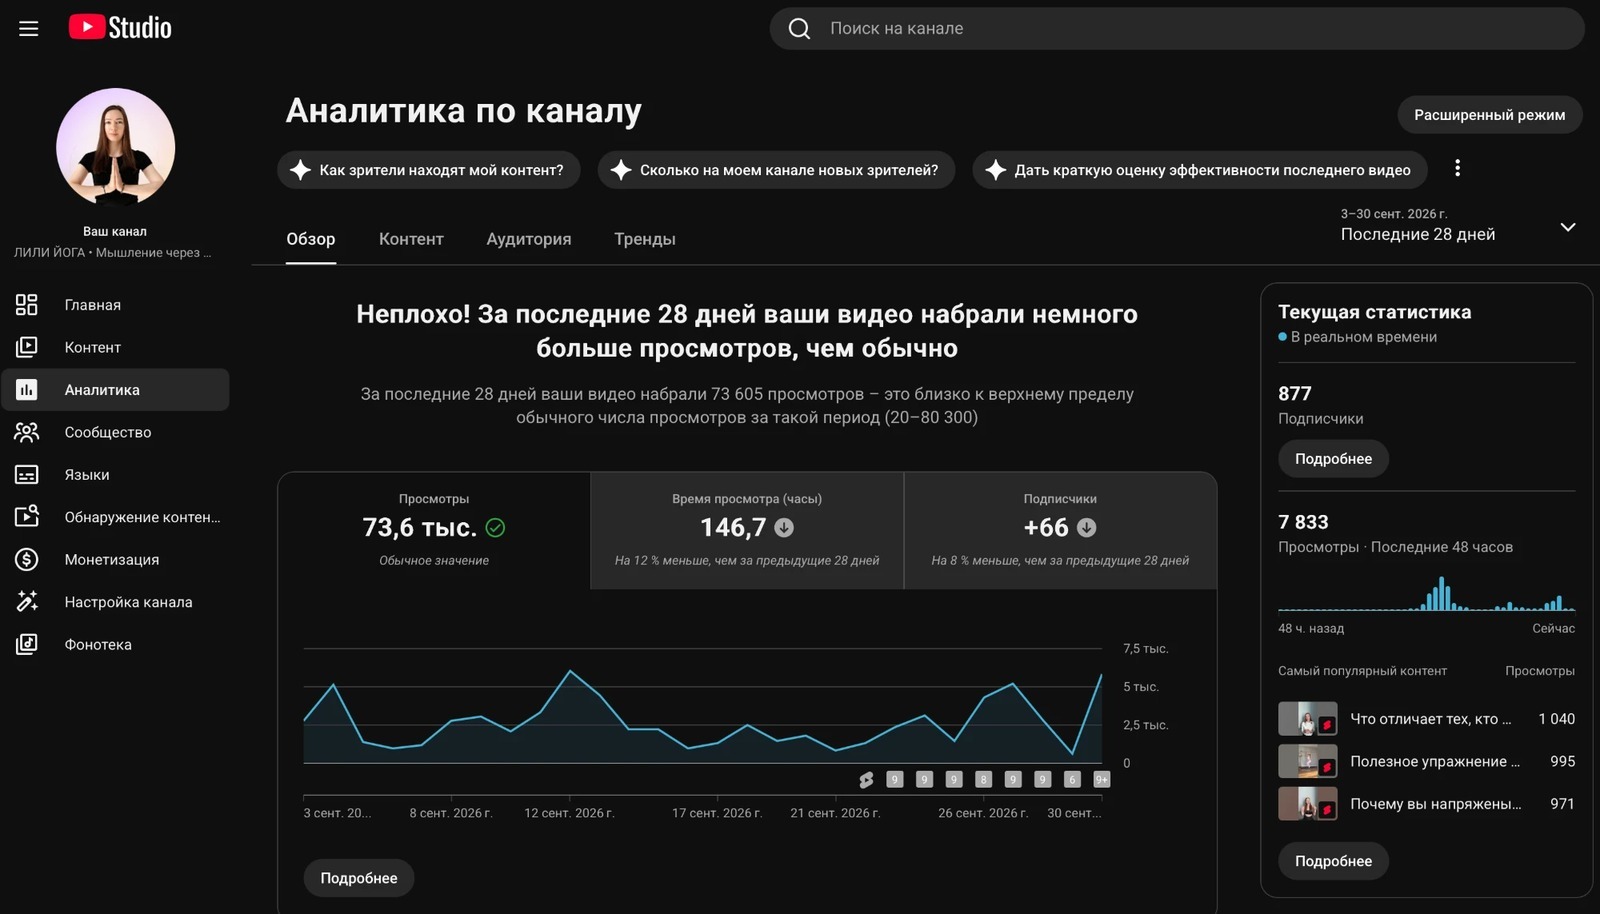Click the Языки subtitles icon
Screen dimensions: 1600x914
(27, 475)
